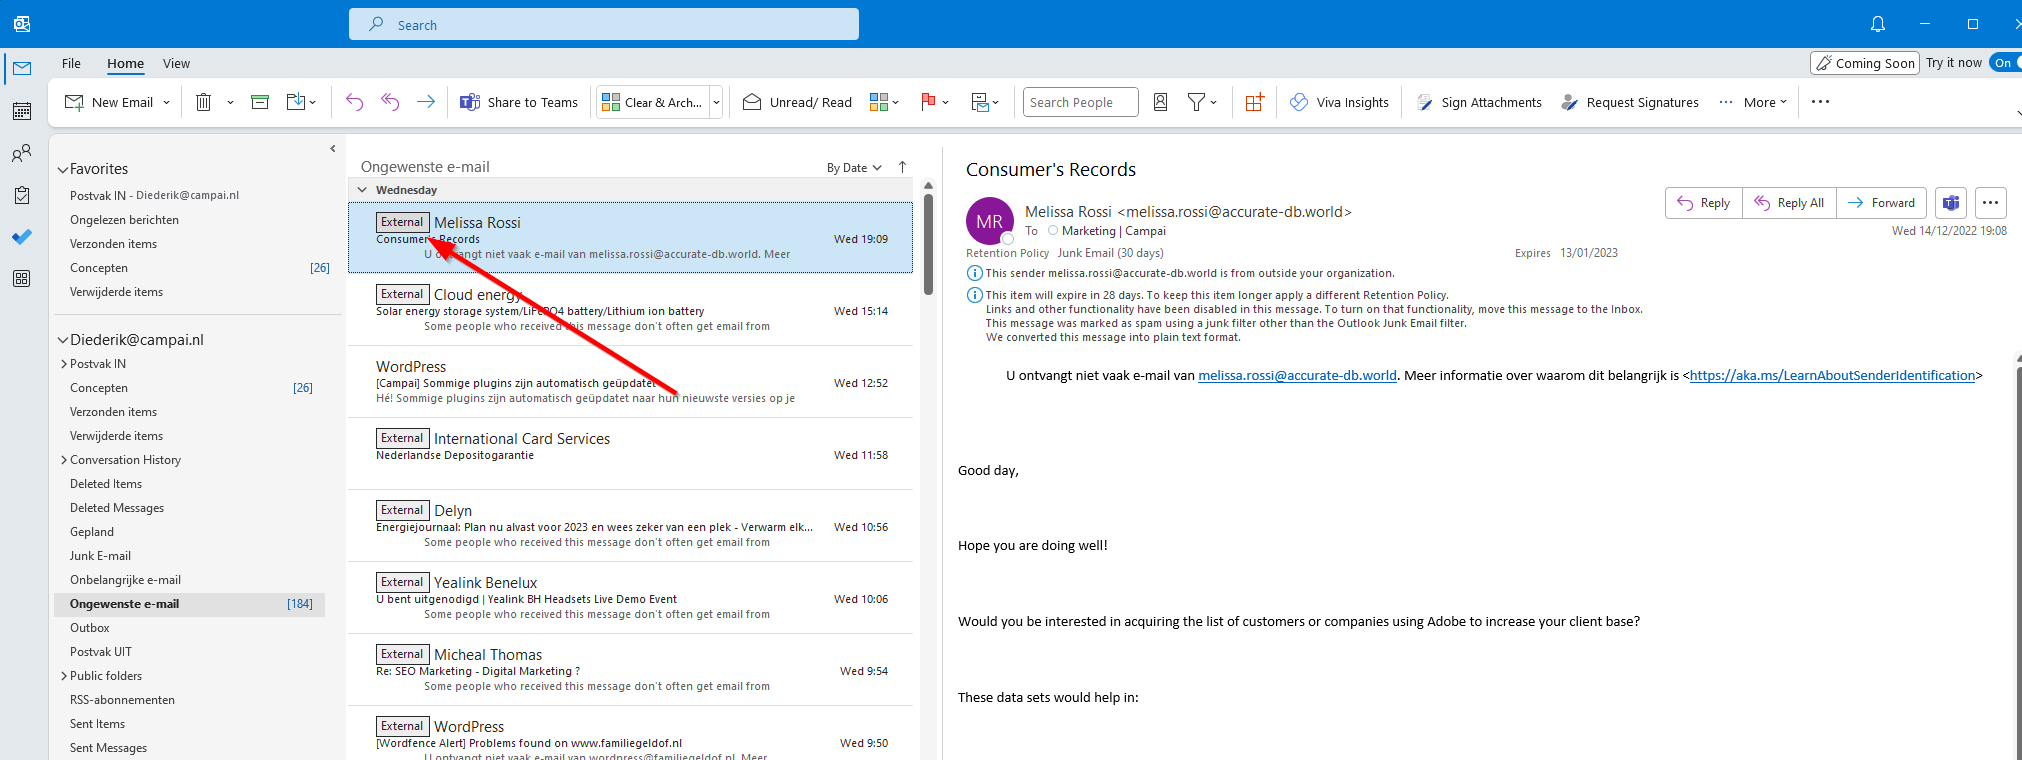Click the Reply All button in the reading pane
Image resolution: width=2022 pixels, height=760 pixels.
1789,203
